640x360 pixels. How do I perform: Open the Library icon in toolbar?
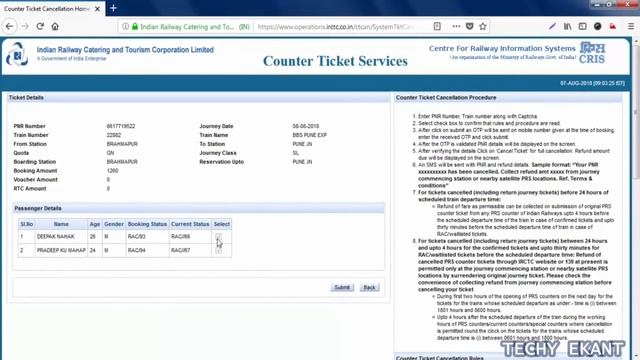click(567, 27)
